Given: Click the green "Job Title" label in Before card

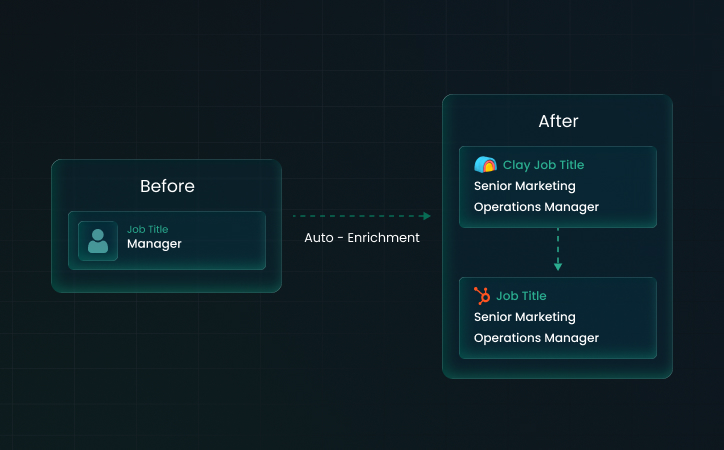Looking at the screenshot, I should [x=148, y=229].
